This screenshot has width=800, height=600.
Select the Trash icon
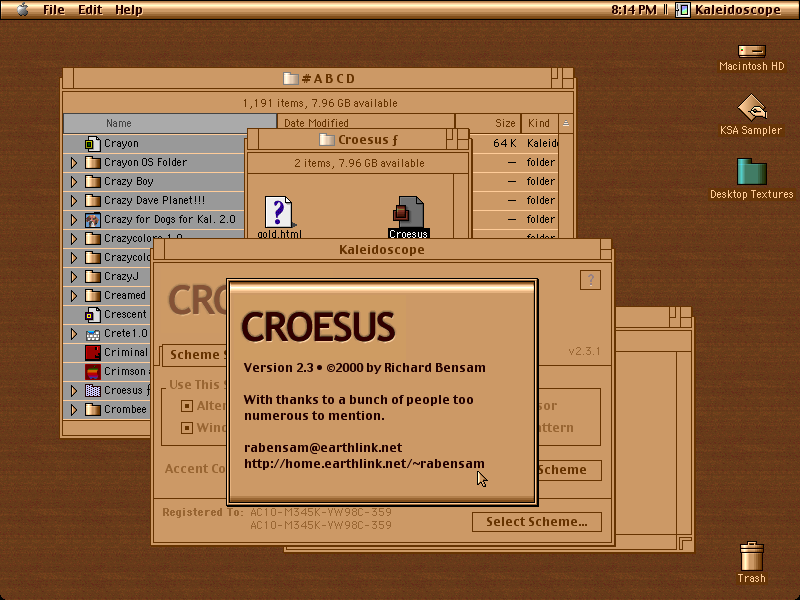(752, 556)
